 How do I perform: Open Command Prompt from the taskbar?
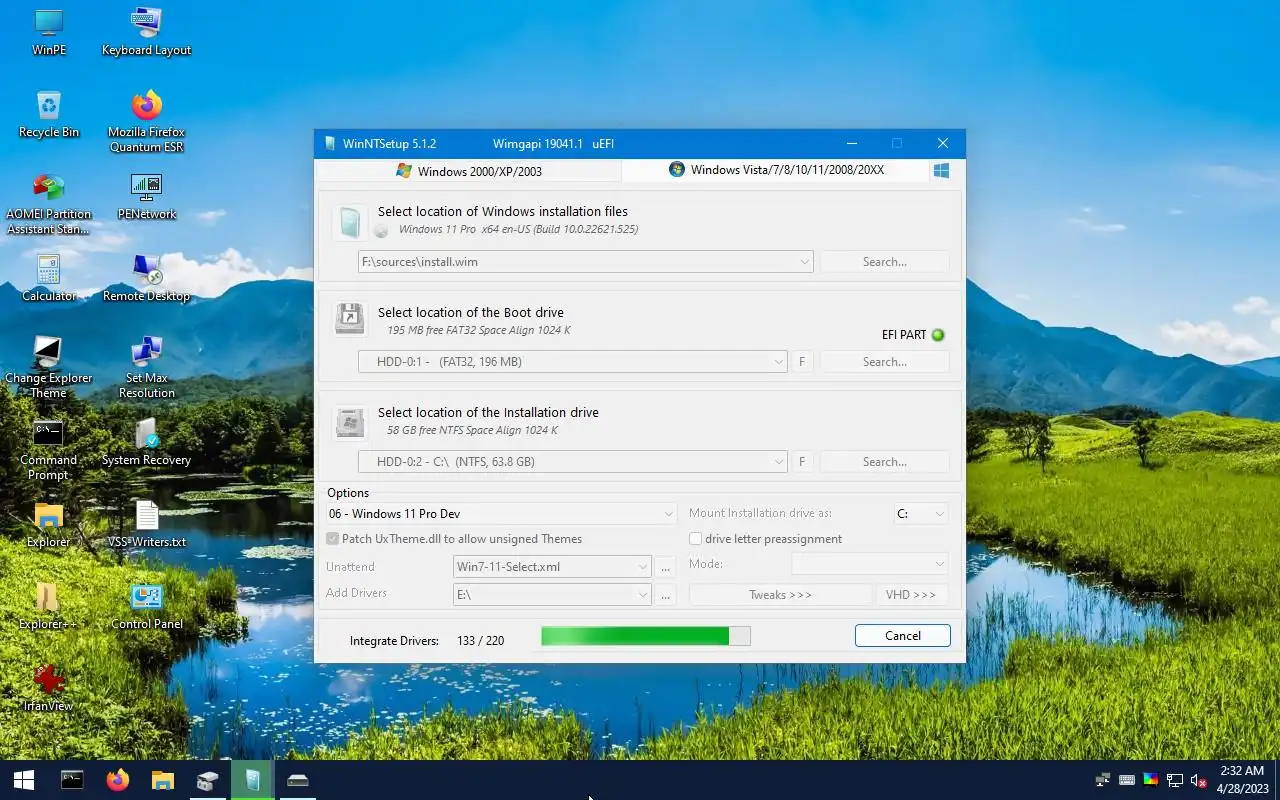tap(72, 780)
